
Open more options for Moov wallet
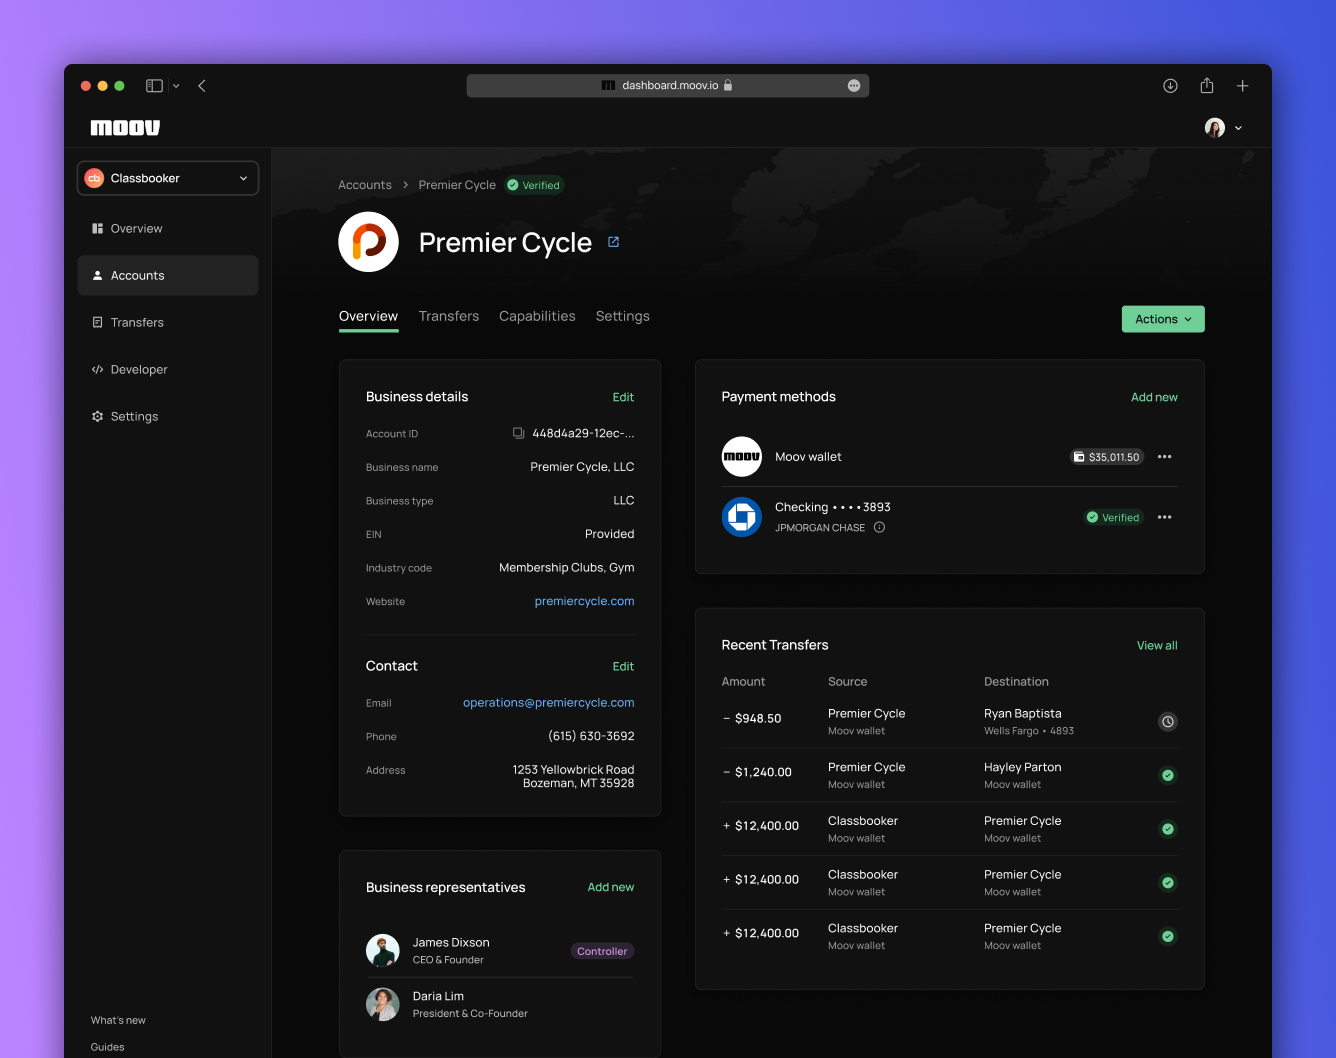pyautogui.click(x=1164, y=457)
